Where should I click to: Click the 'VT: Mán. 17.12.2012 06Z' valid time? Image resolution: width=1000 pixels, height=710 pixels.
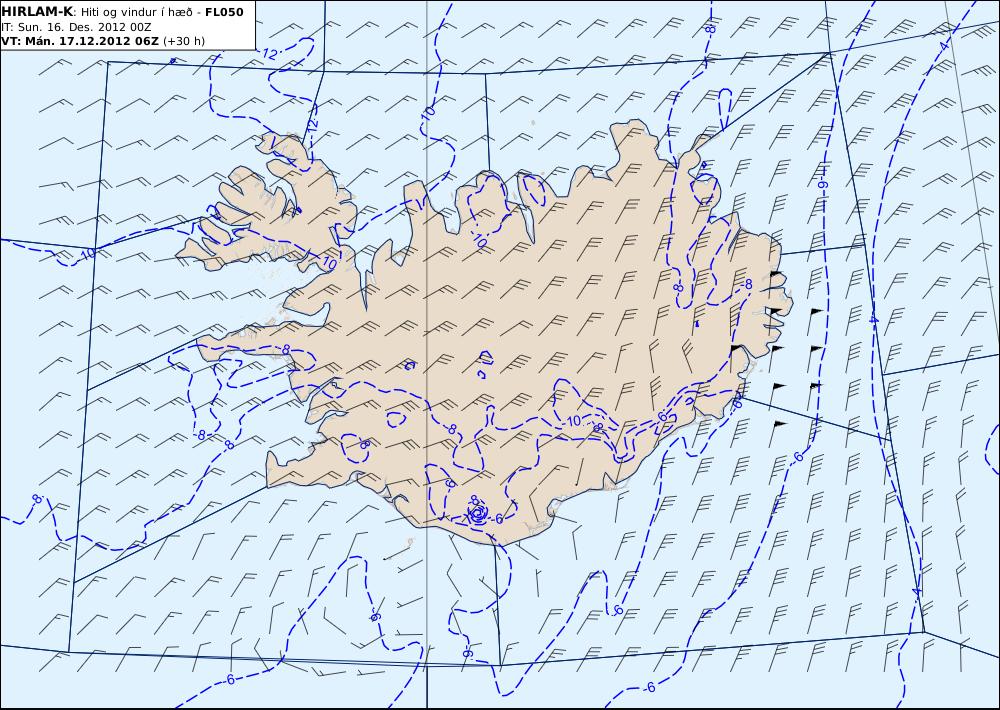coord(80,41)
